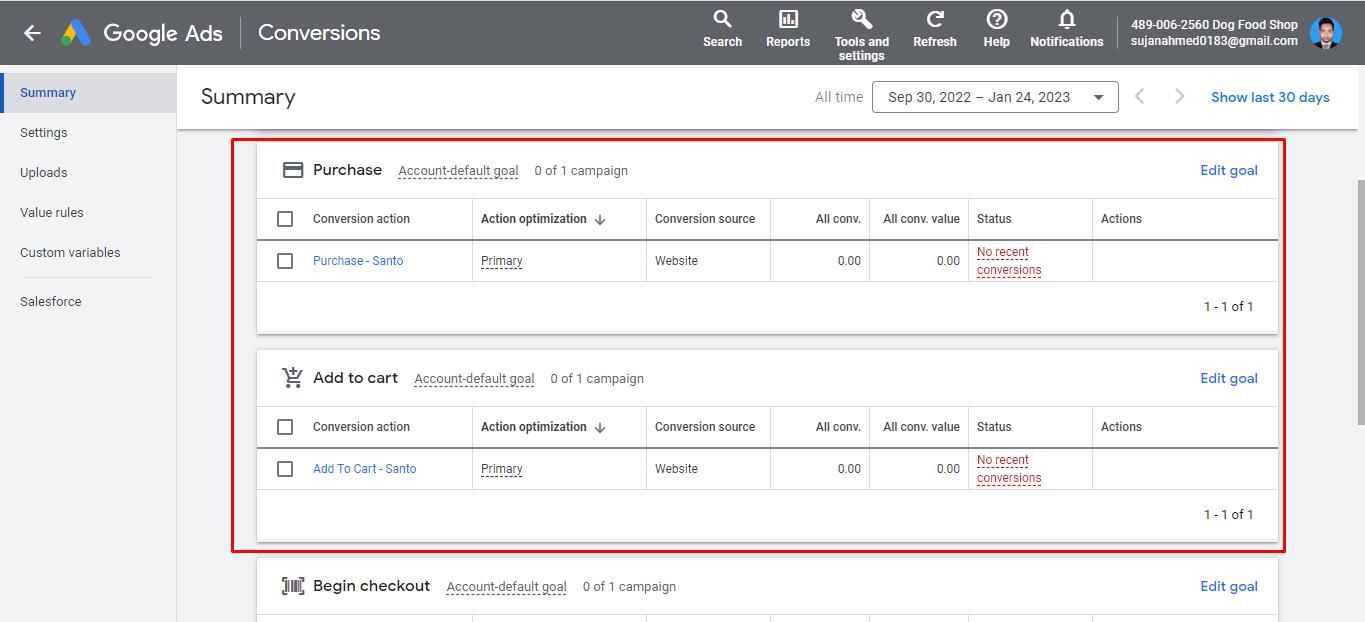Screen dimensions: 1365x622
Task: Select Summary in the left sidebar
Action: point(88,93)
